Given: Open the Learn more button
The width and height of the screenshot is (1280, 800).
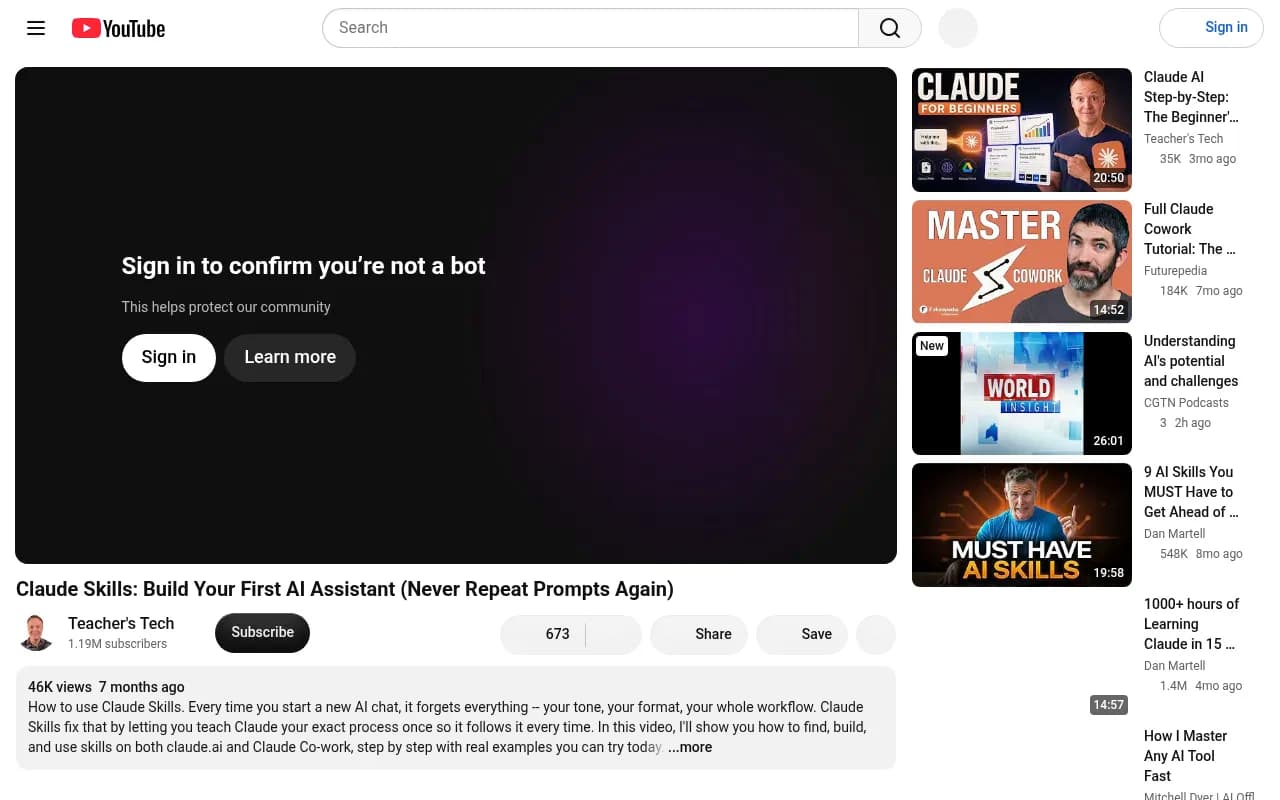Looking at the screenshot, I should [x=290, y=357].
